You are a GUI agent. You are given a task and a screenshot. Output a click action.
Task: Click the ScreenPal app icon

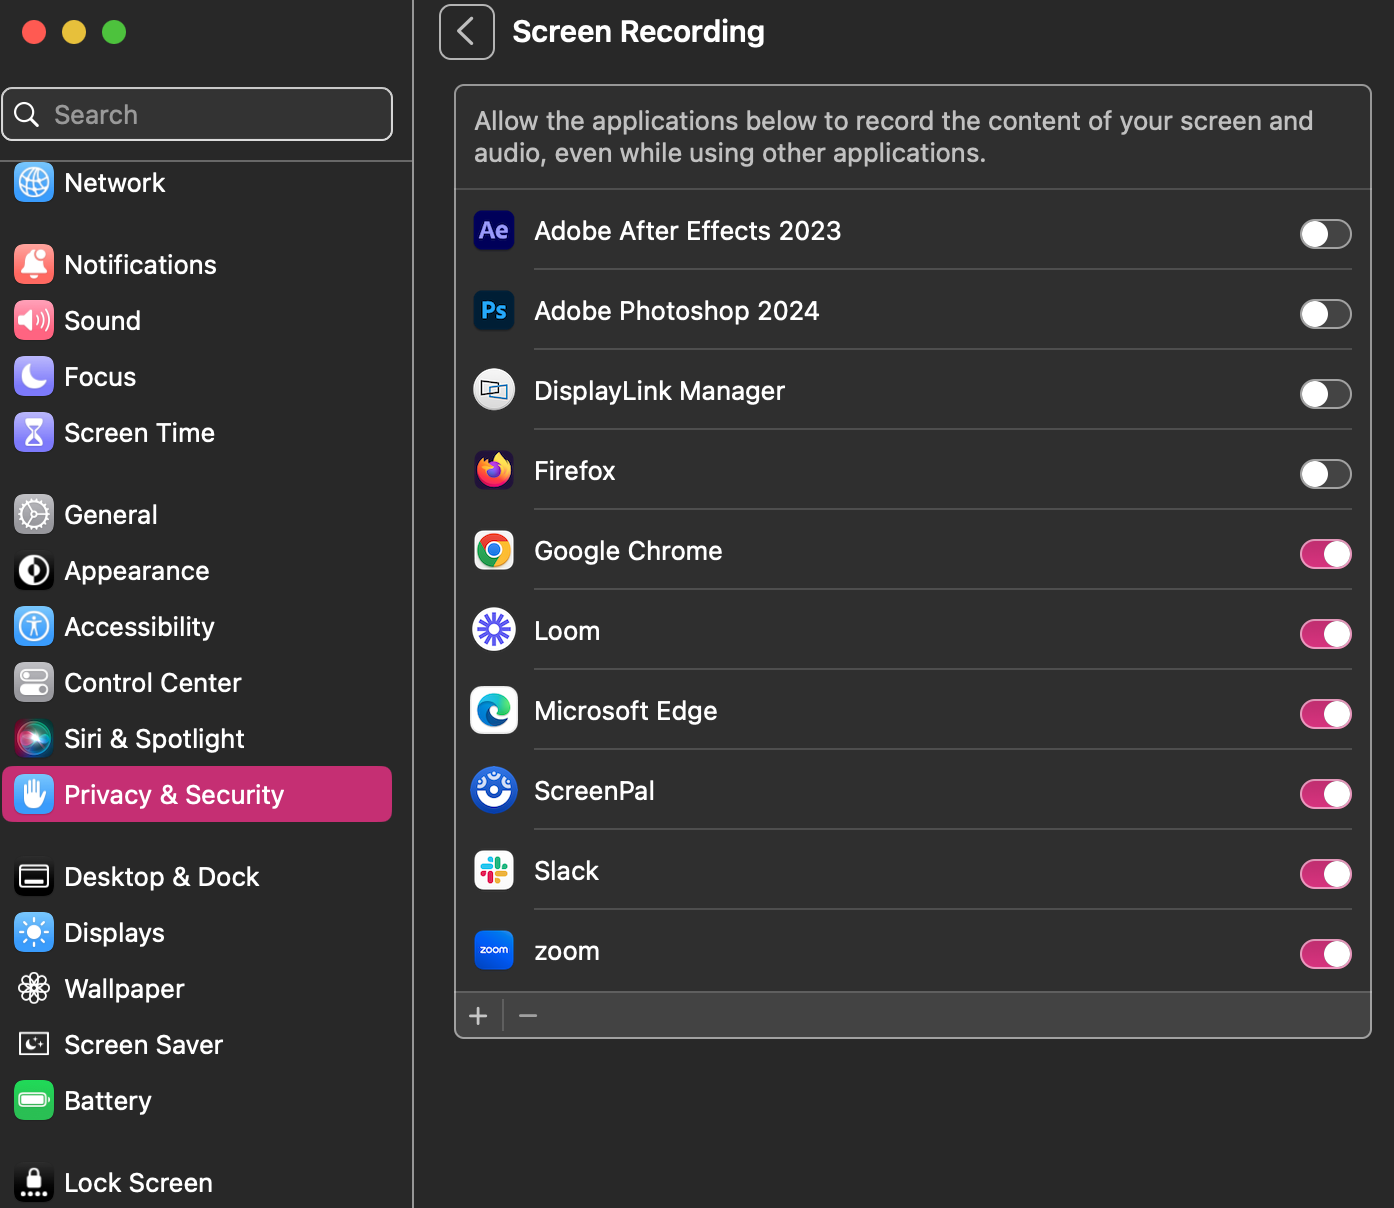point(494,790)
